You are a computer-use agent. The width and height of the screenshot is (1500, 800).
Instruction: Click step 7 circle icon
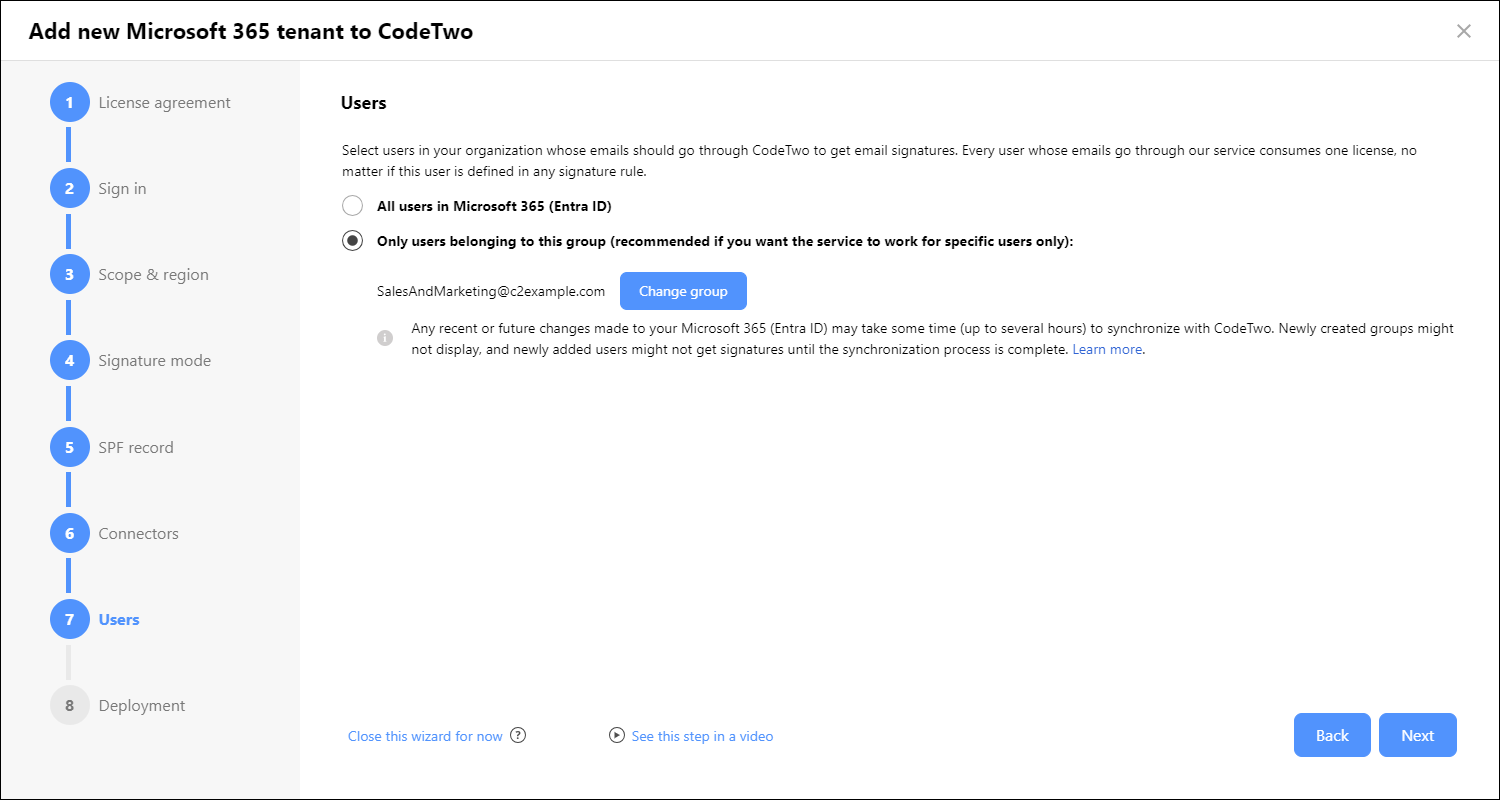coord(69,620)
